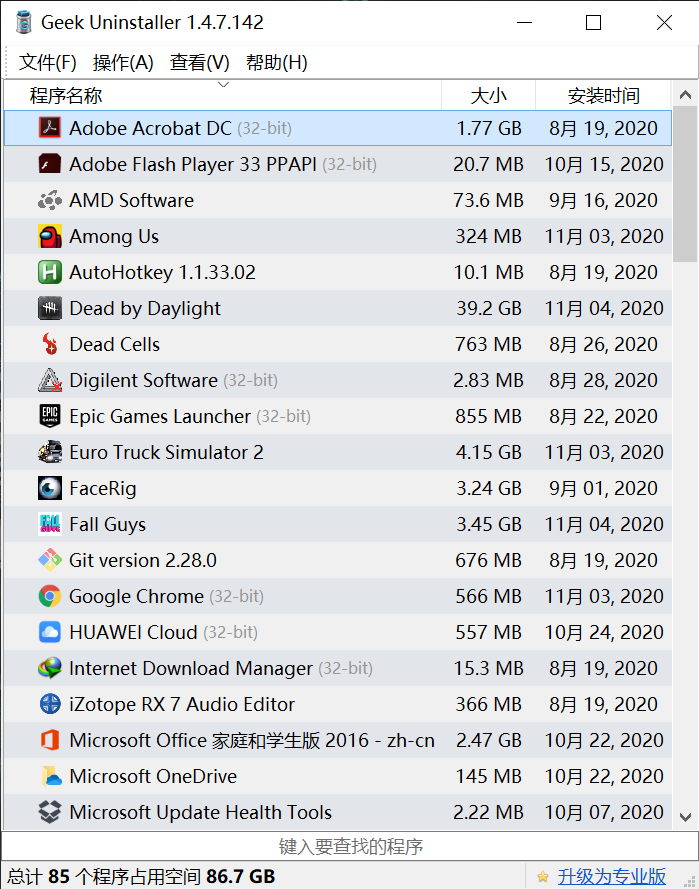Click the scrollbar up arrow

coord(685,95)
